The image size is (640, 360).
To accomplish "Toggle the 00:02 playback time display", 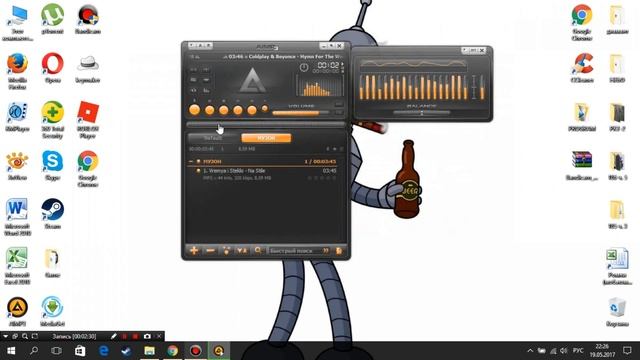I will 328,65.
